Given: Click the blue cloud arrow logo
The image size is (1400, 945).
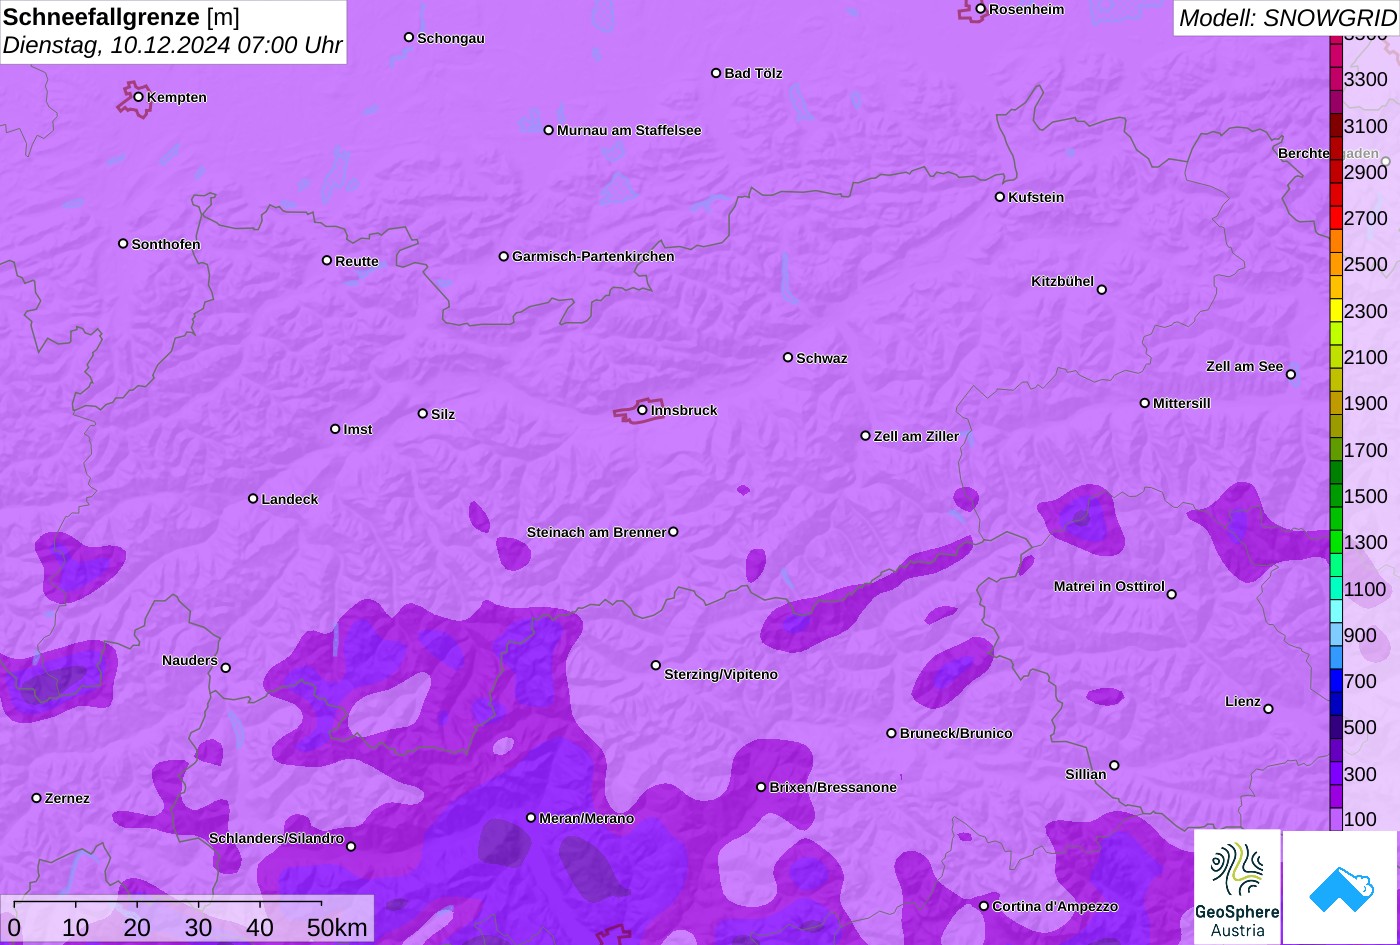Looking at the screenshot, I should (1341, 887).
